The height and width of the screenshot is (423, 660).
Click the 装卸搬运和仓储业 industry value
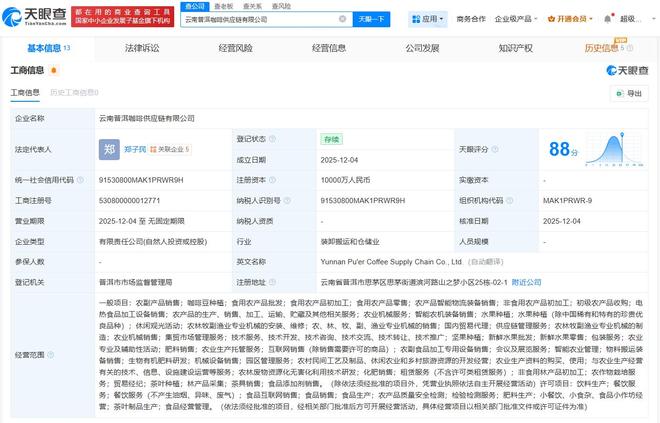pyautogui.click(x=350, y=242)
